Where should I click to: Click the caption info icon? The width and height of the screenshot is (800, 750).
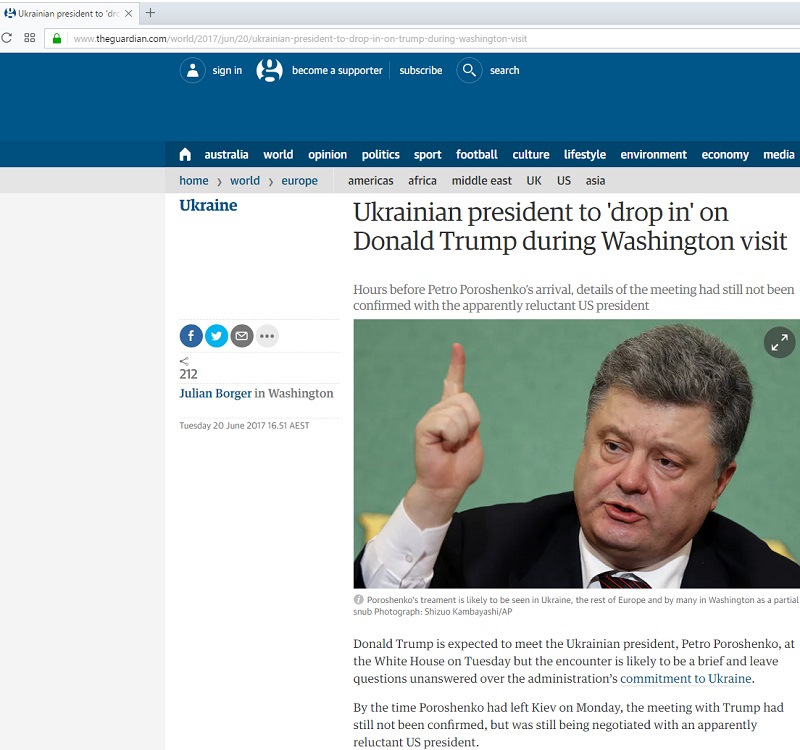[358, 599]
